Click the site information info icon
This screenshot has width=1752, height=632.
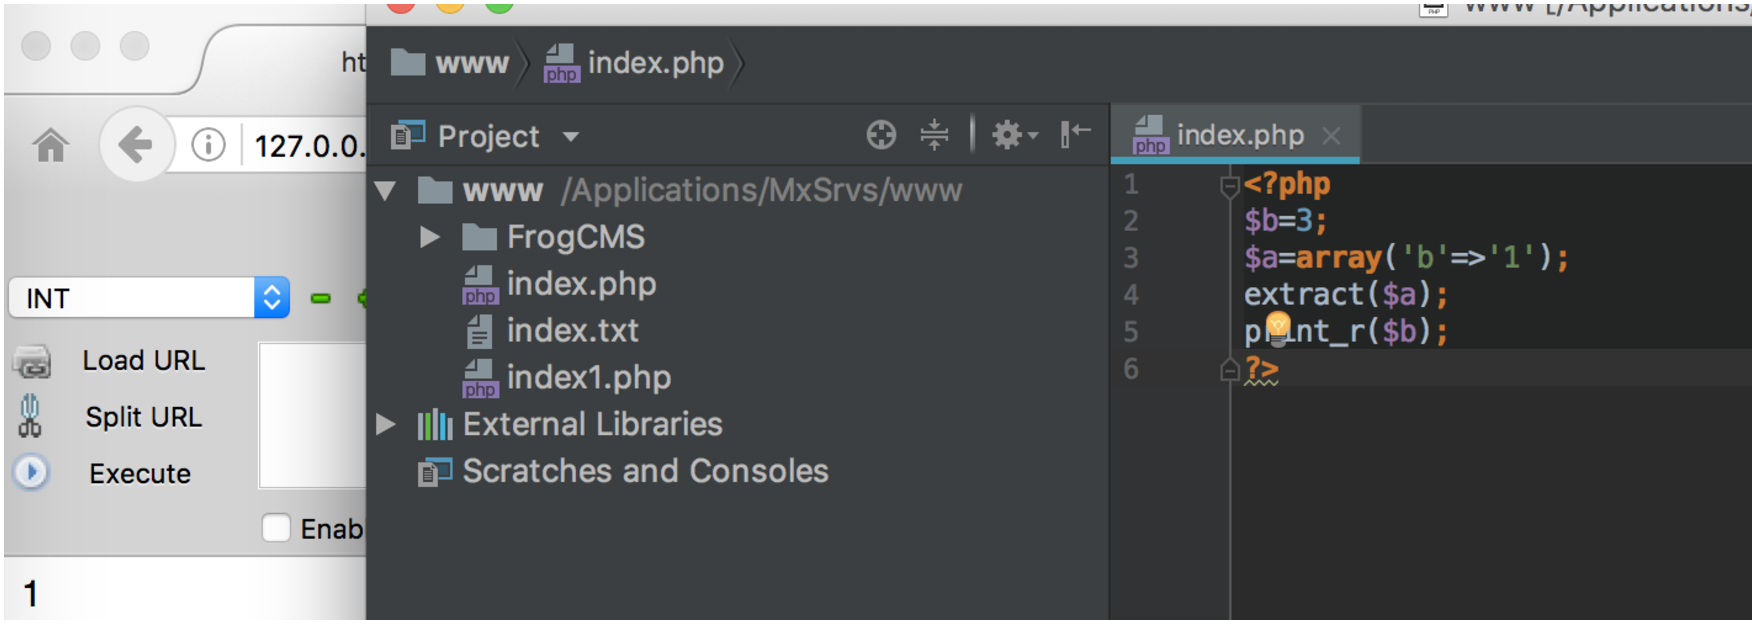[208, 144]
